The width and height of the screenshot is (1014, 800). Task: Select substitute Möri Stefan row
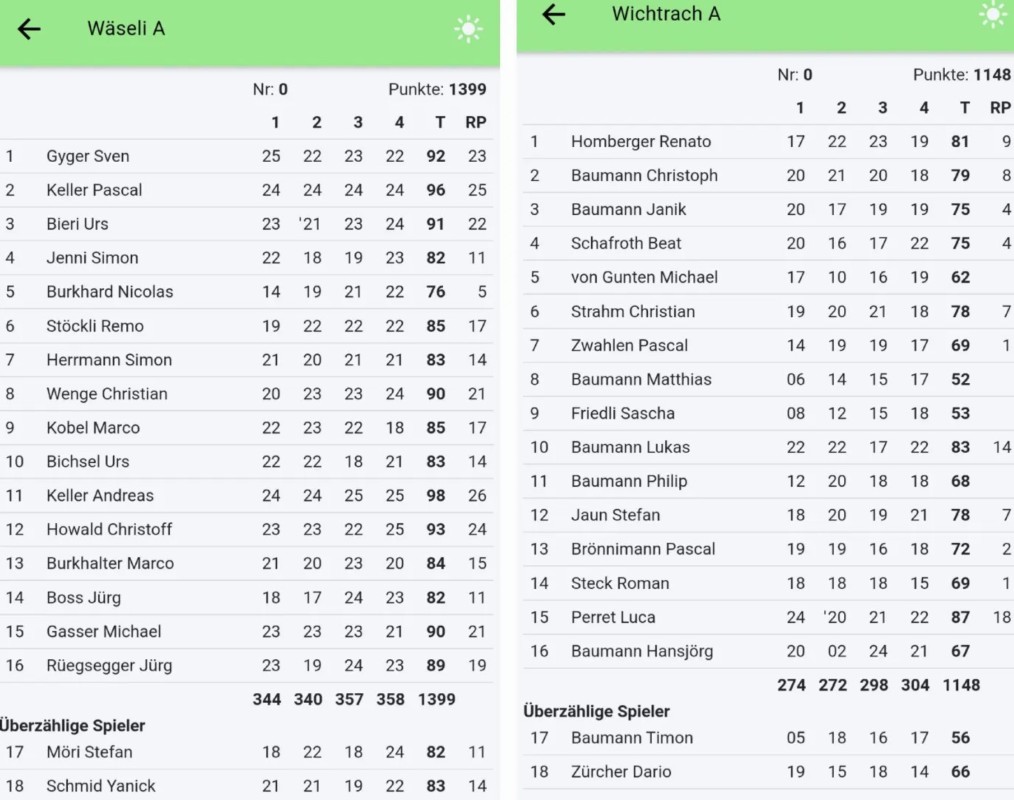[x=89, y=752]
